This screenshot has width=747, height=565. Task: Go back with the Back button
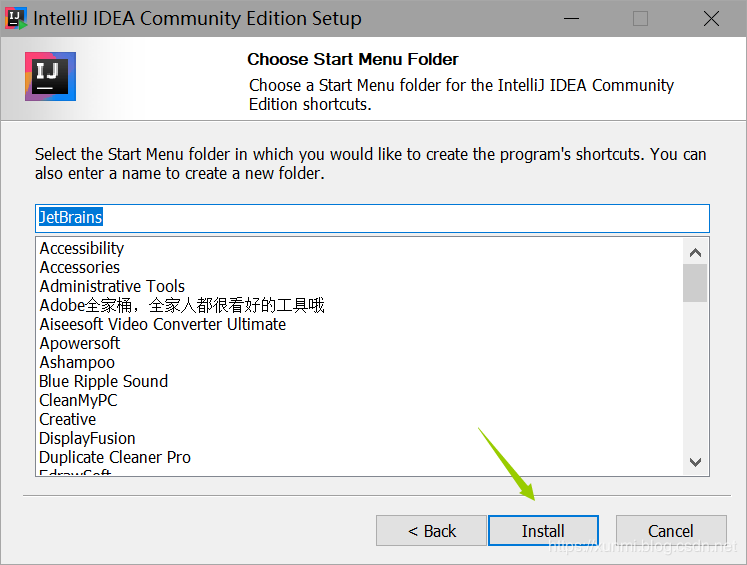[x=431, y=531]
